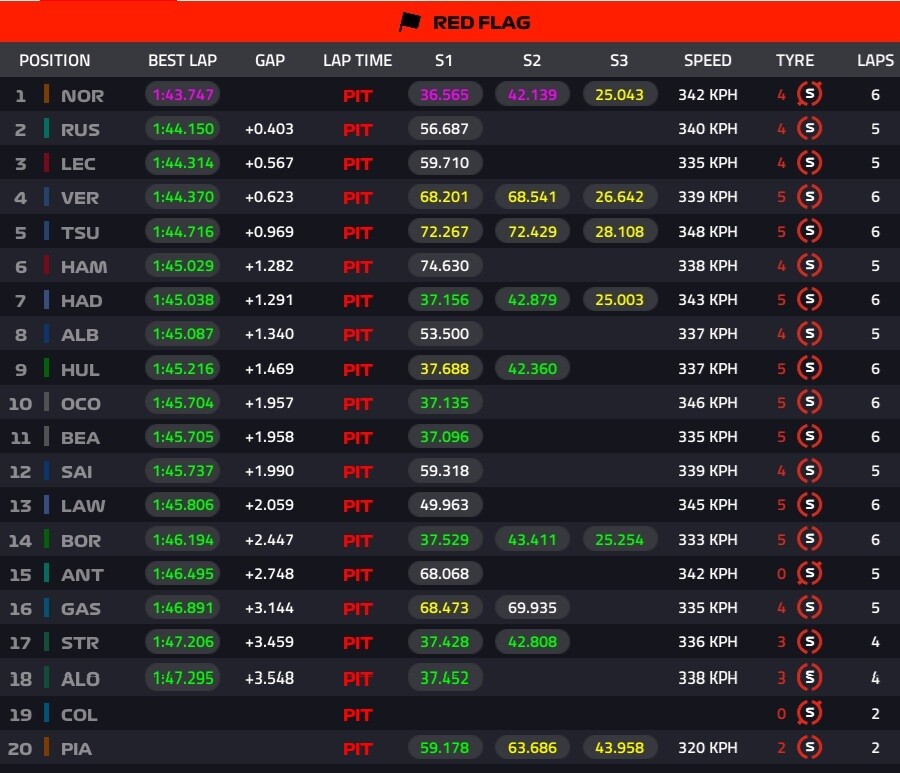This screenshot has width=900, height=773.
Task: Click the soft tyre icon in COL row
Action: [x=809, y=713]
